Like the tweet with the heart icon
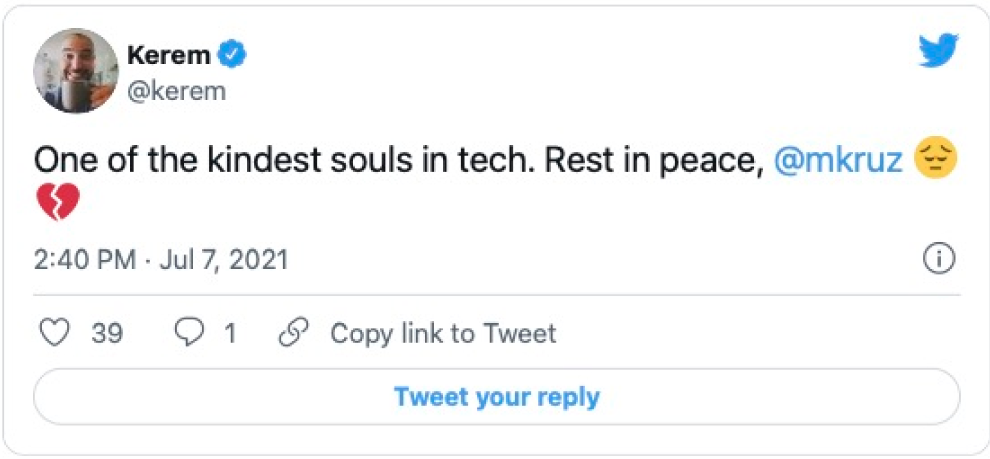 click(58, 333)
